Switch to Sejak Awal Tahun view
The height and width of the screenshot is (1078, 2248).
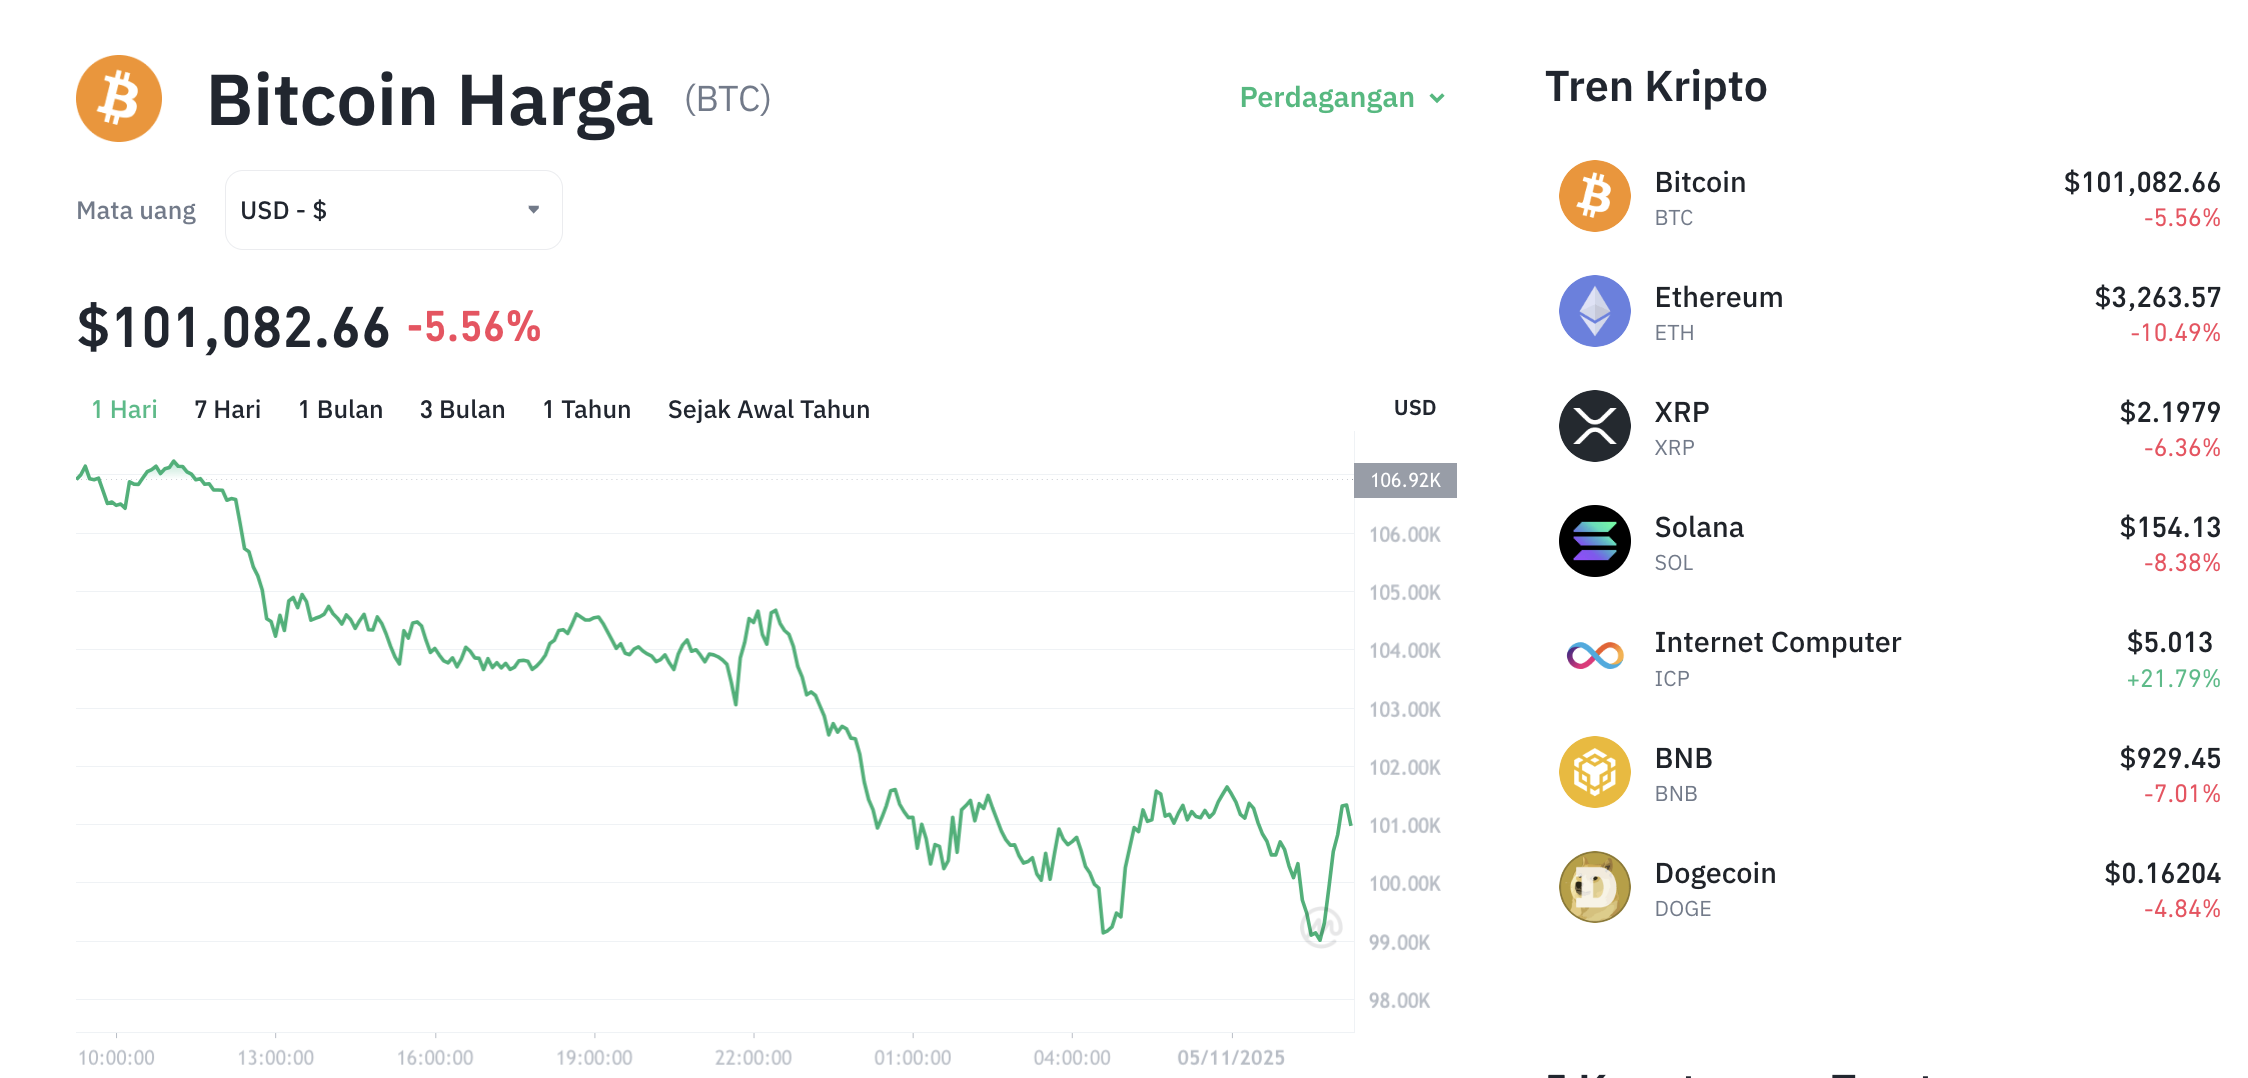(768, 408)
